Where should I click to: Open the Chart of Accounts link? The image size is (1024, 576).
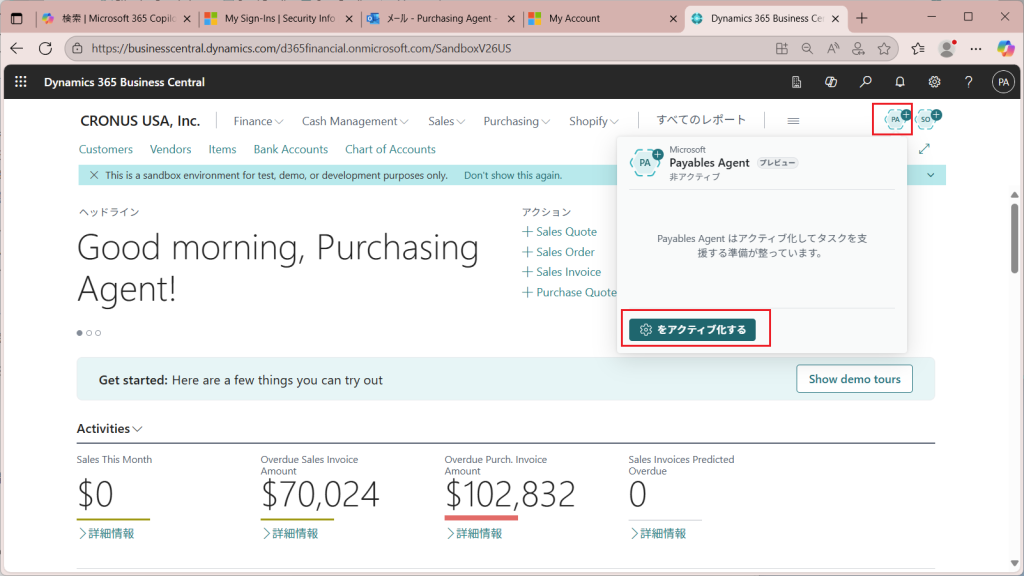tap(390, 149)
